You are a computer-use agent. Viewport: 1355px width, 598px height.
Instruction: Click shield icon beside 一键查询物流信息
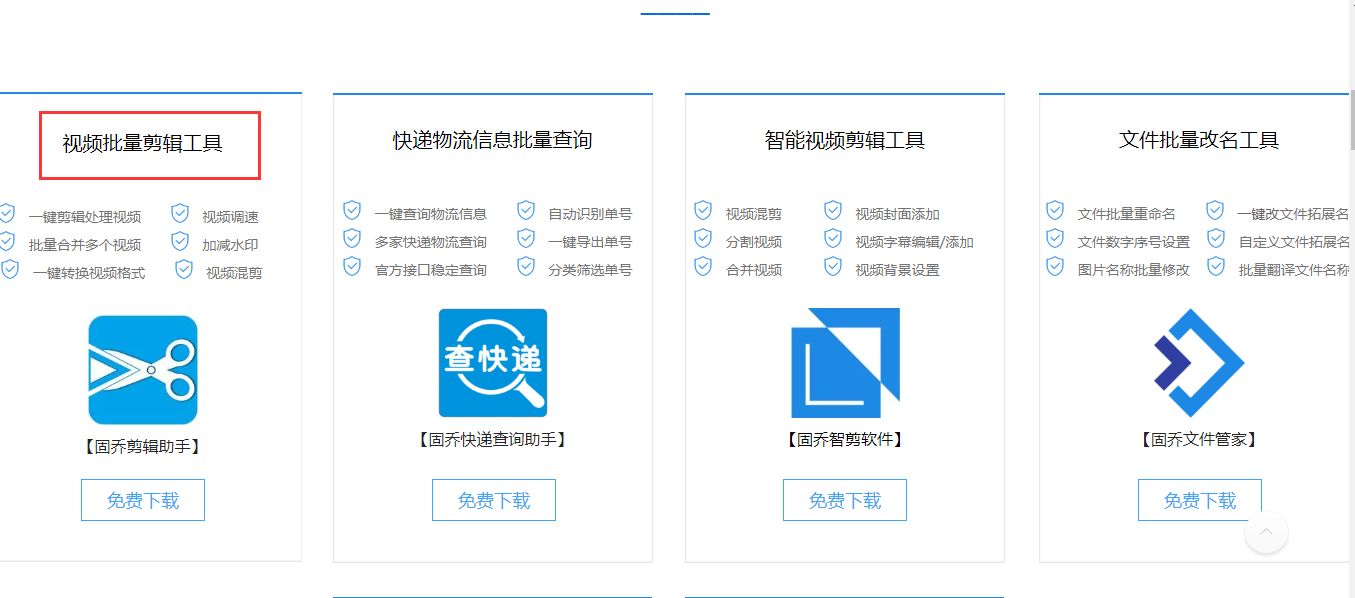coord(352,210)
